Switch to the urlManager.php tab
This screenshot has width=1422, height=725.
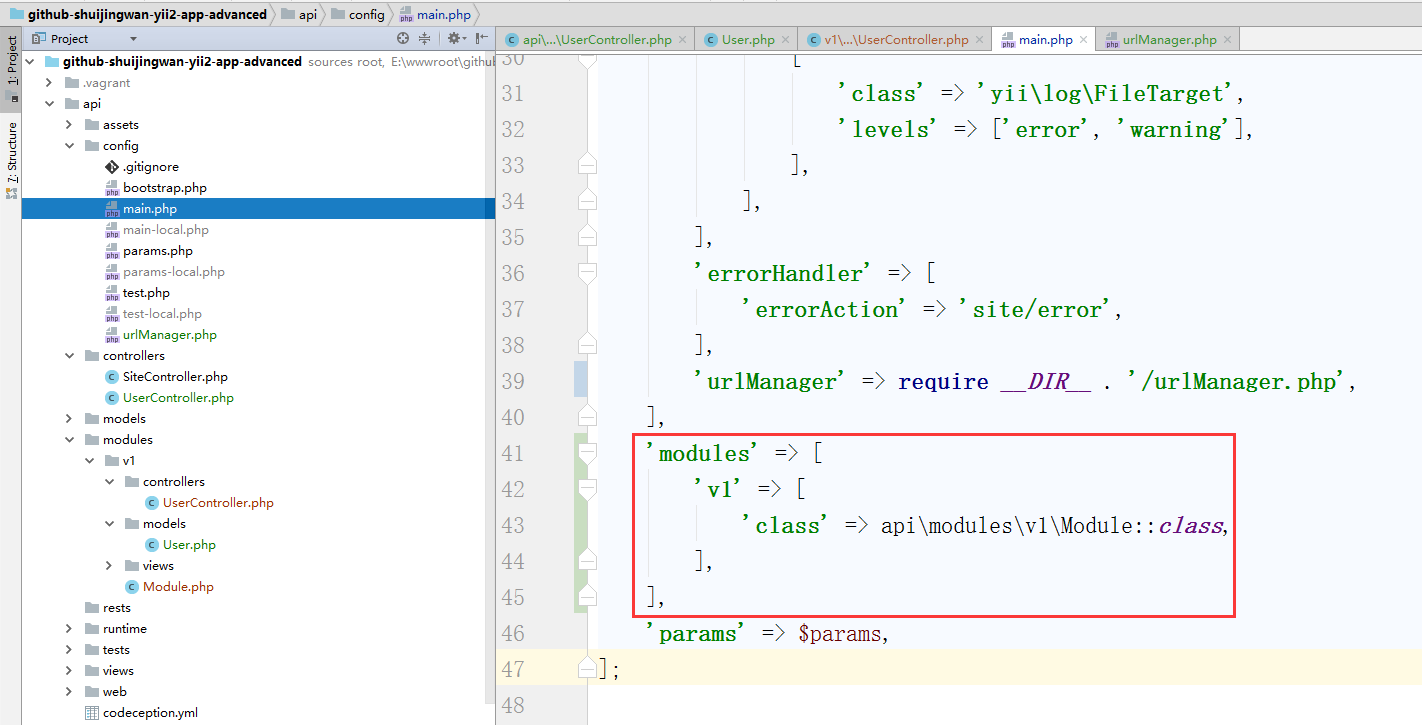[1168, 40]
